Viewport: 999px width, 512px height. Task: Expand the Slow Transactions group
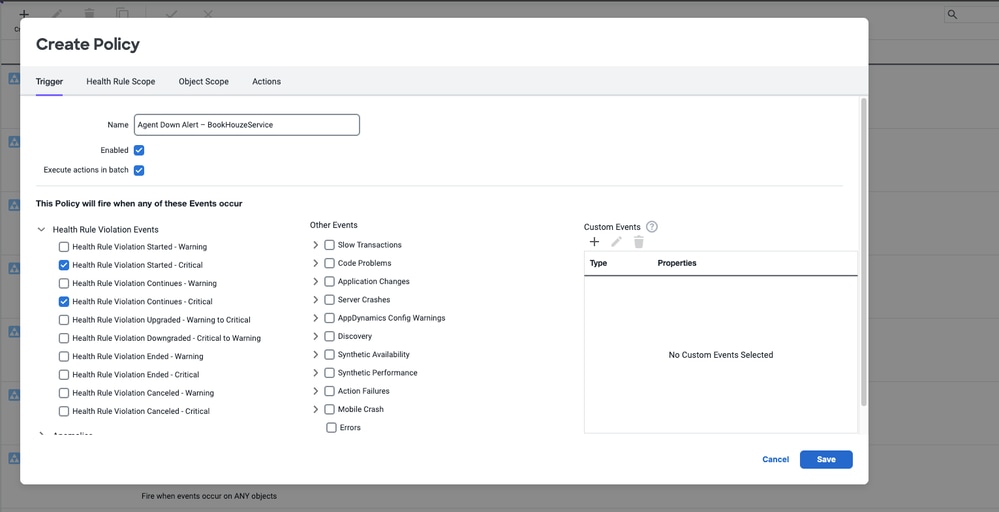(315, 245)
